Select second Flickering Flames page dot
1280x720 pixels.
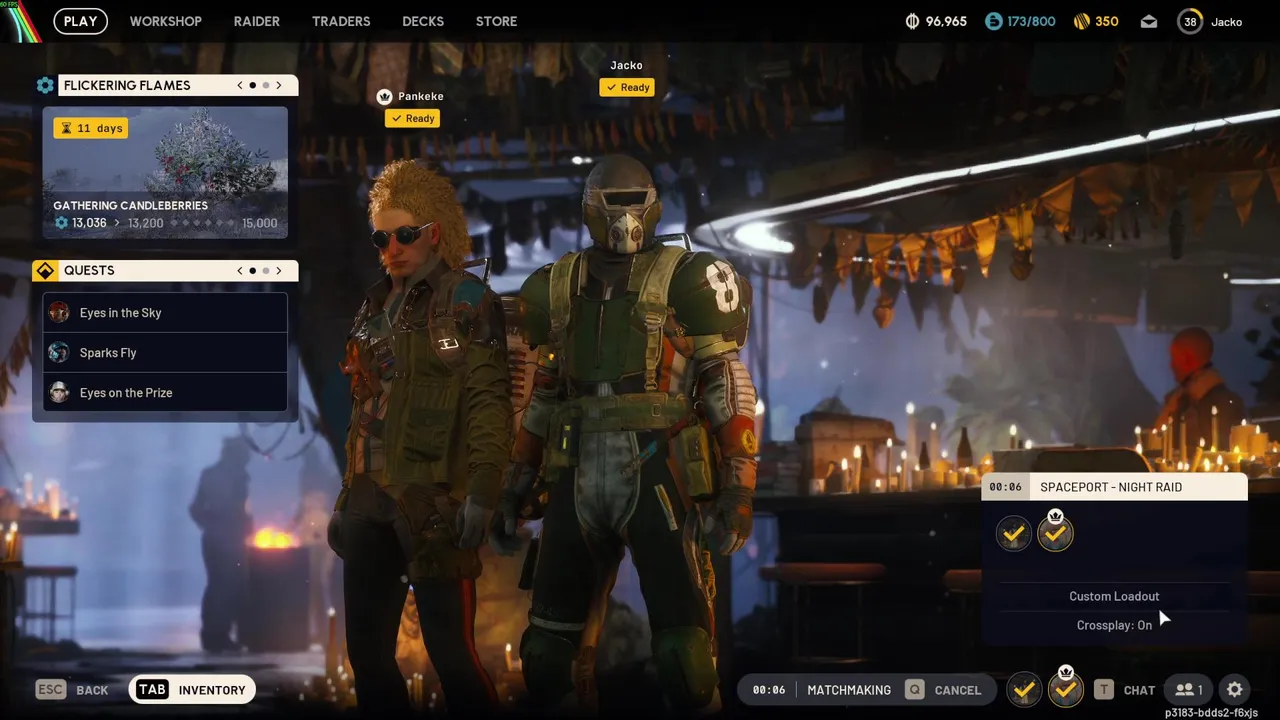[266, 85]
